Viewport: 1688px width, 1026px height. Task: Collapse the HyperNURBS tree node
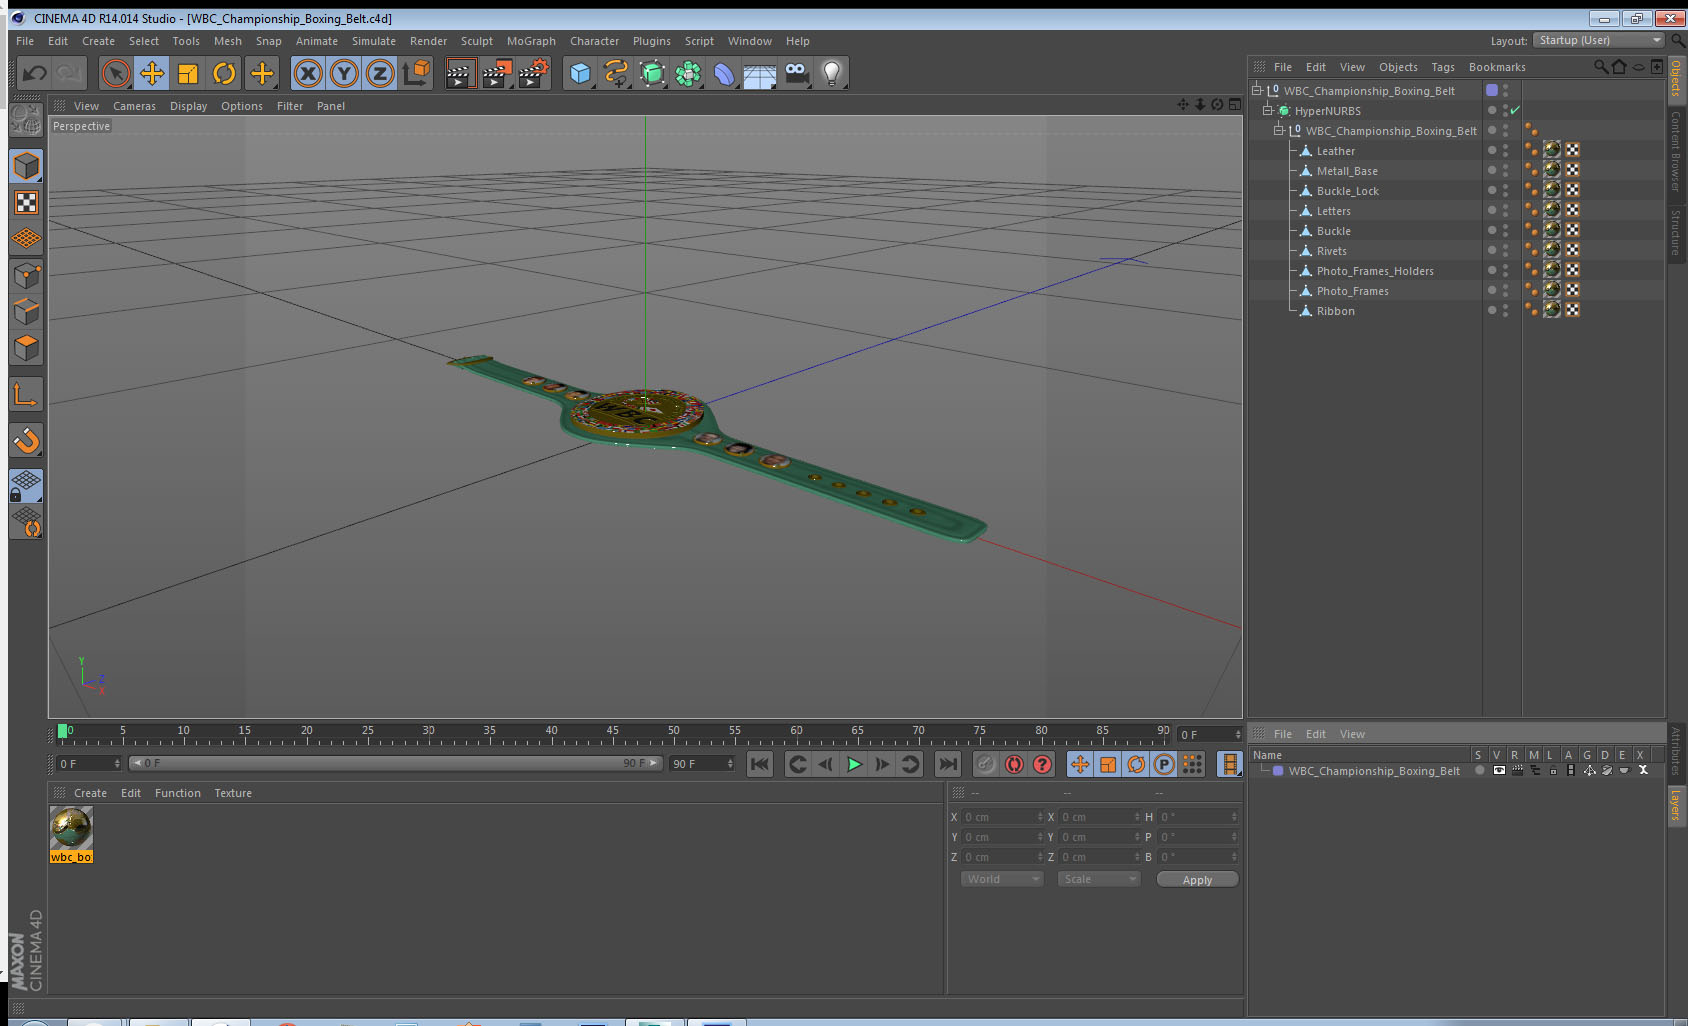pyautogui.click(x=1268, y=110)
